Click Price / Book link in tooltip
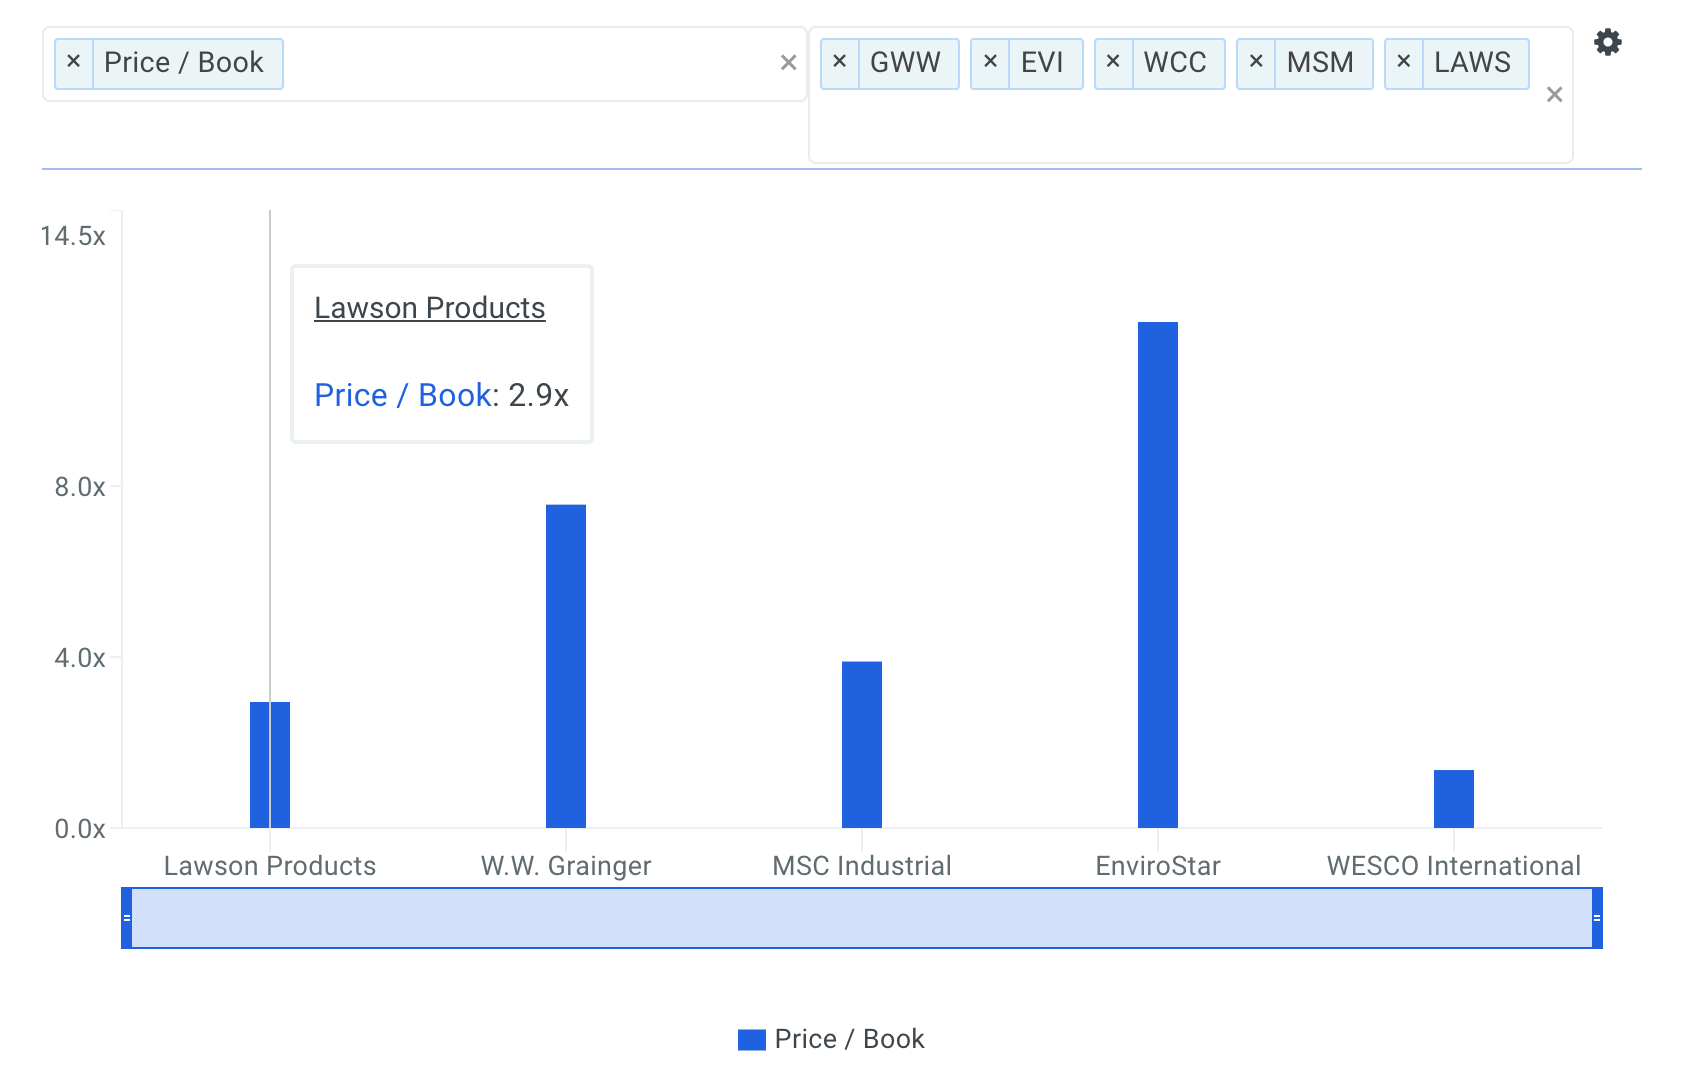 coord(403,395)
